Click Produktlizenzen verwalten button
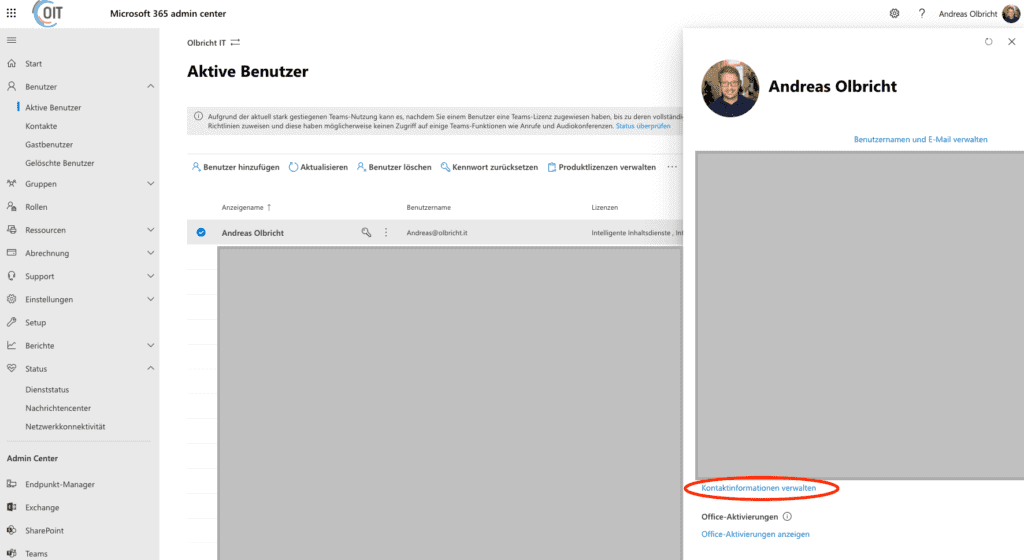The image size is (1024, 560). (601, 167)
